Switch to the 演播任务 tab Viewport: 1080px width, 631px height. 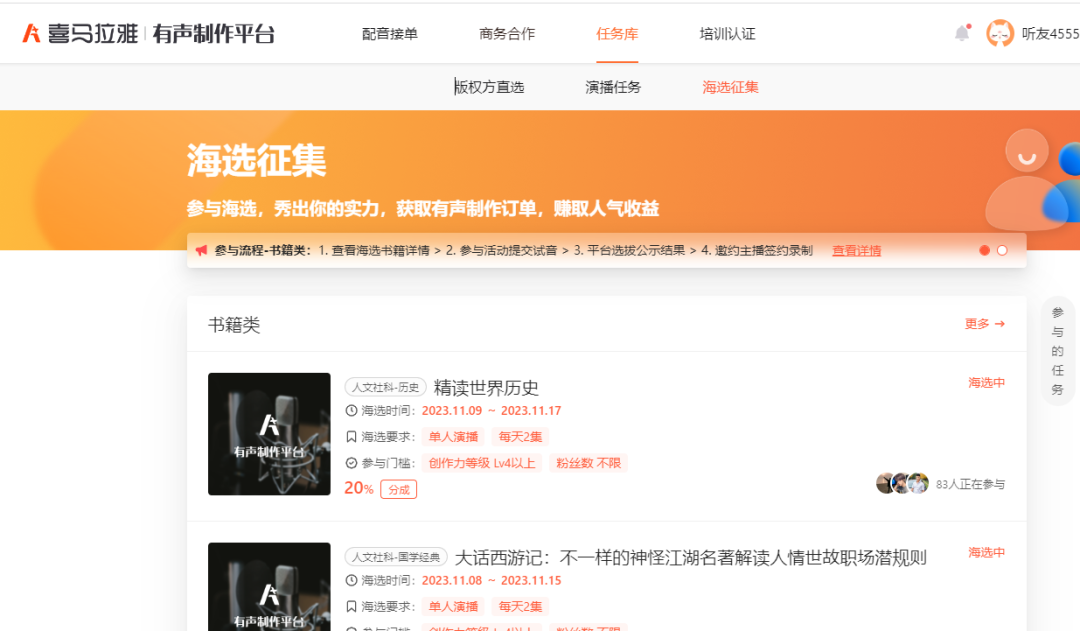pos(613,87)
